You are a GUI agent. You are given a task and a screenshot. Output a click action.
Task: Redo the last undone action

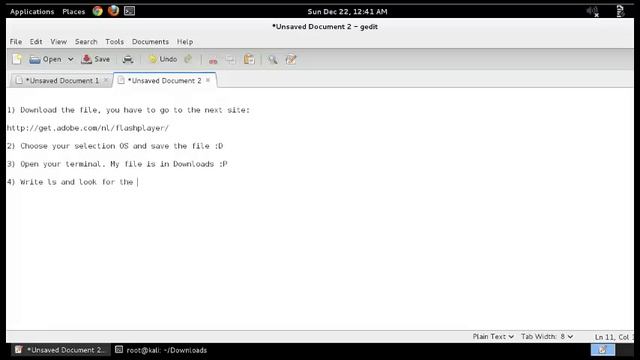pyautogui.click(x=188, y=60)
